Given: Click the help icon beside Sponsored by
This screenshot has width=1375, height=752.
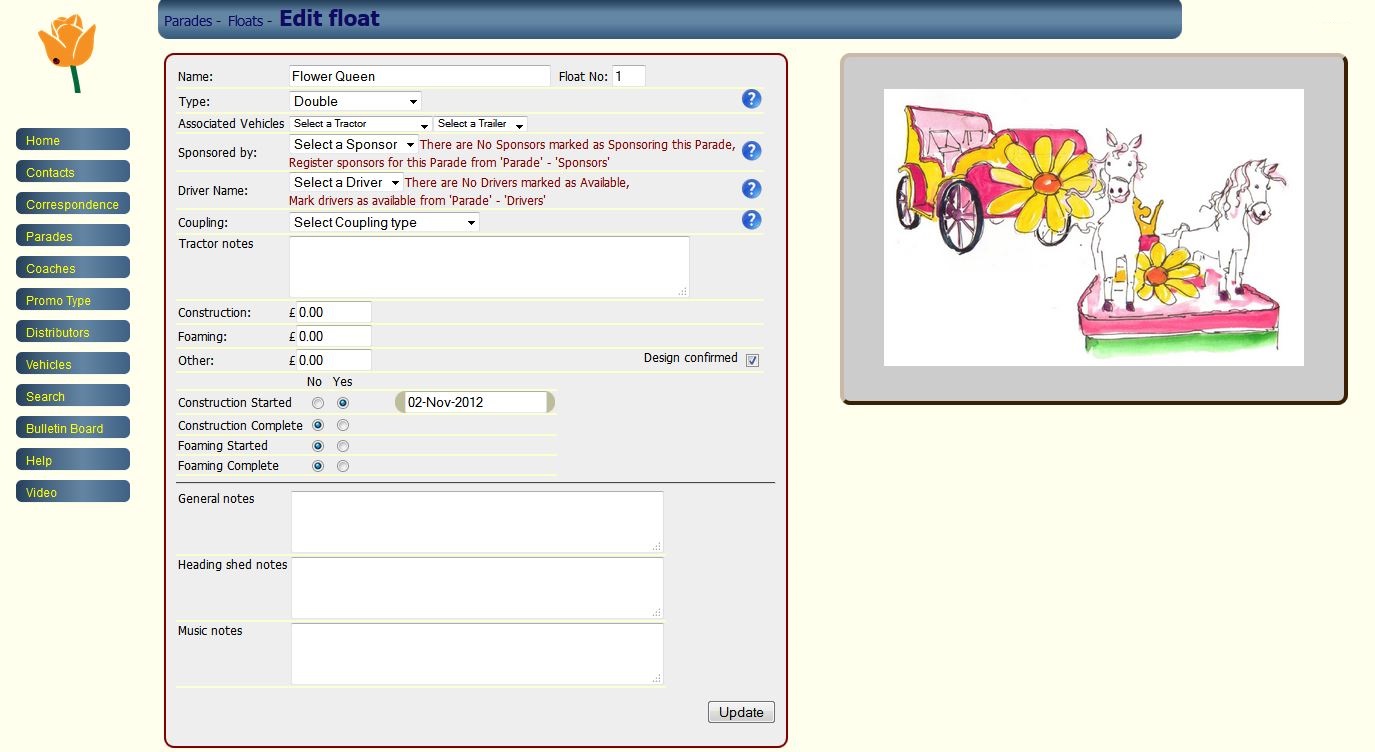Looking at the screenshot, I should (752, 151).
